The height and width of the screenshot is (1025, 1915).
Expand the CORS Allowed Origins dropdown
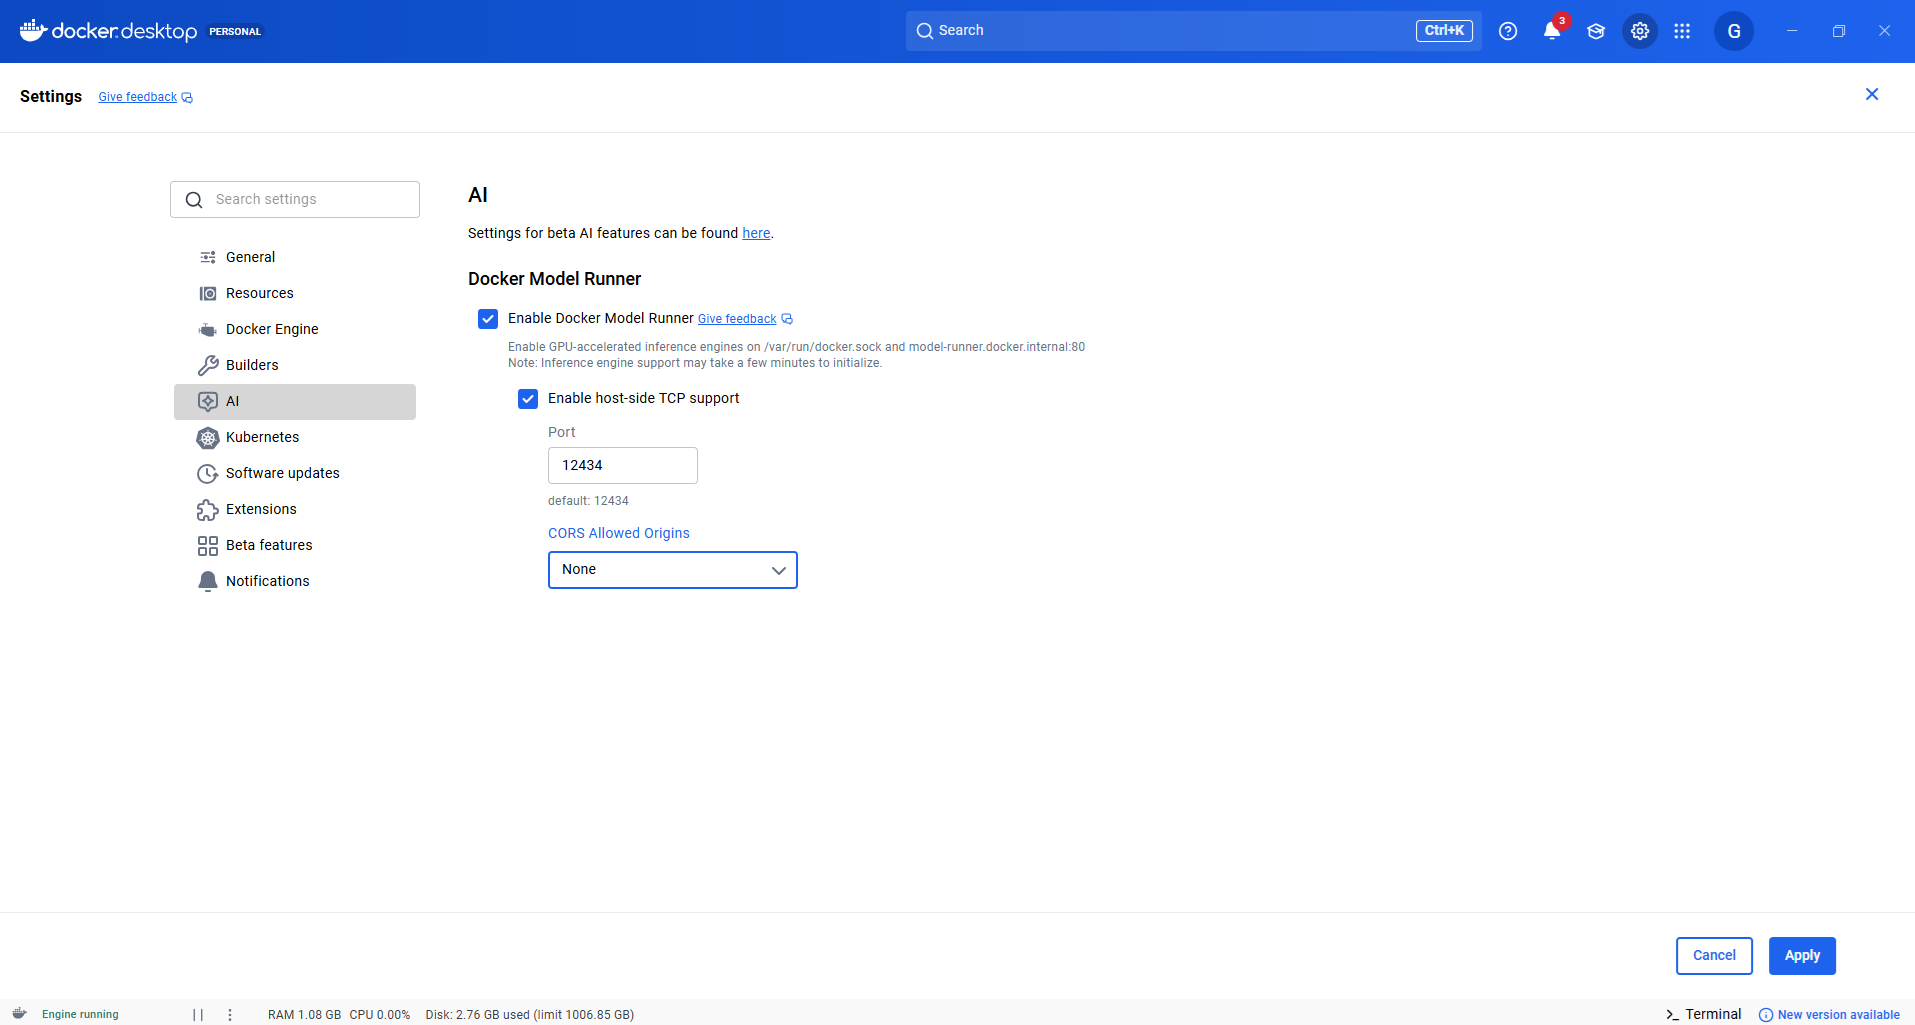pyautogui.click(x=673, y=570)
